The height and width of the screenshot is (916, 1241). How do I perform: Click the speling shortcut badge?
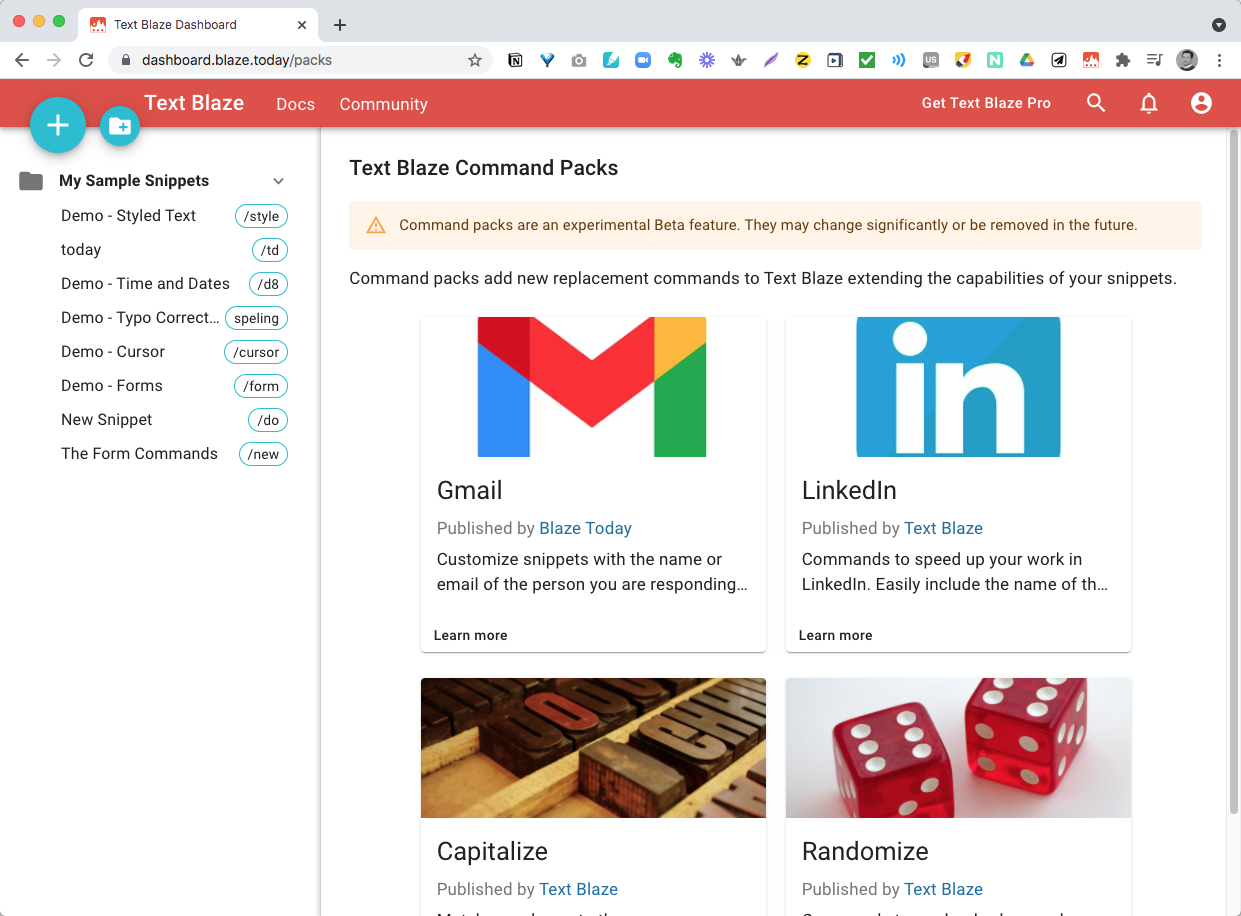click(x=256, y=318)
